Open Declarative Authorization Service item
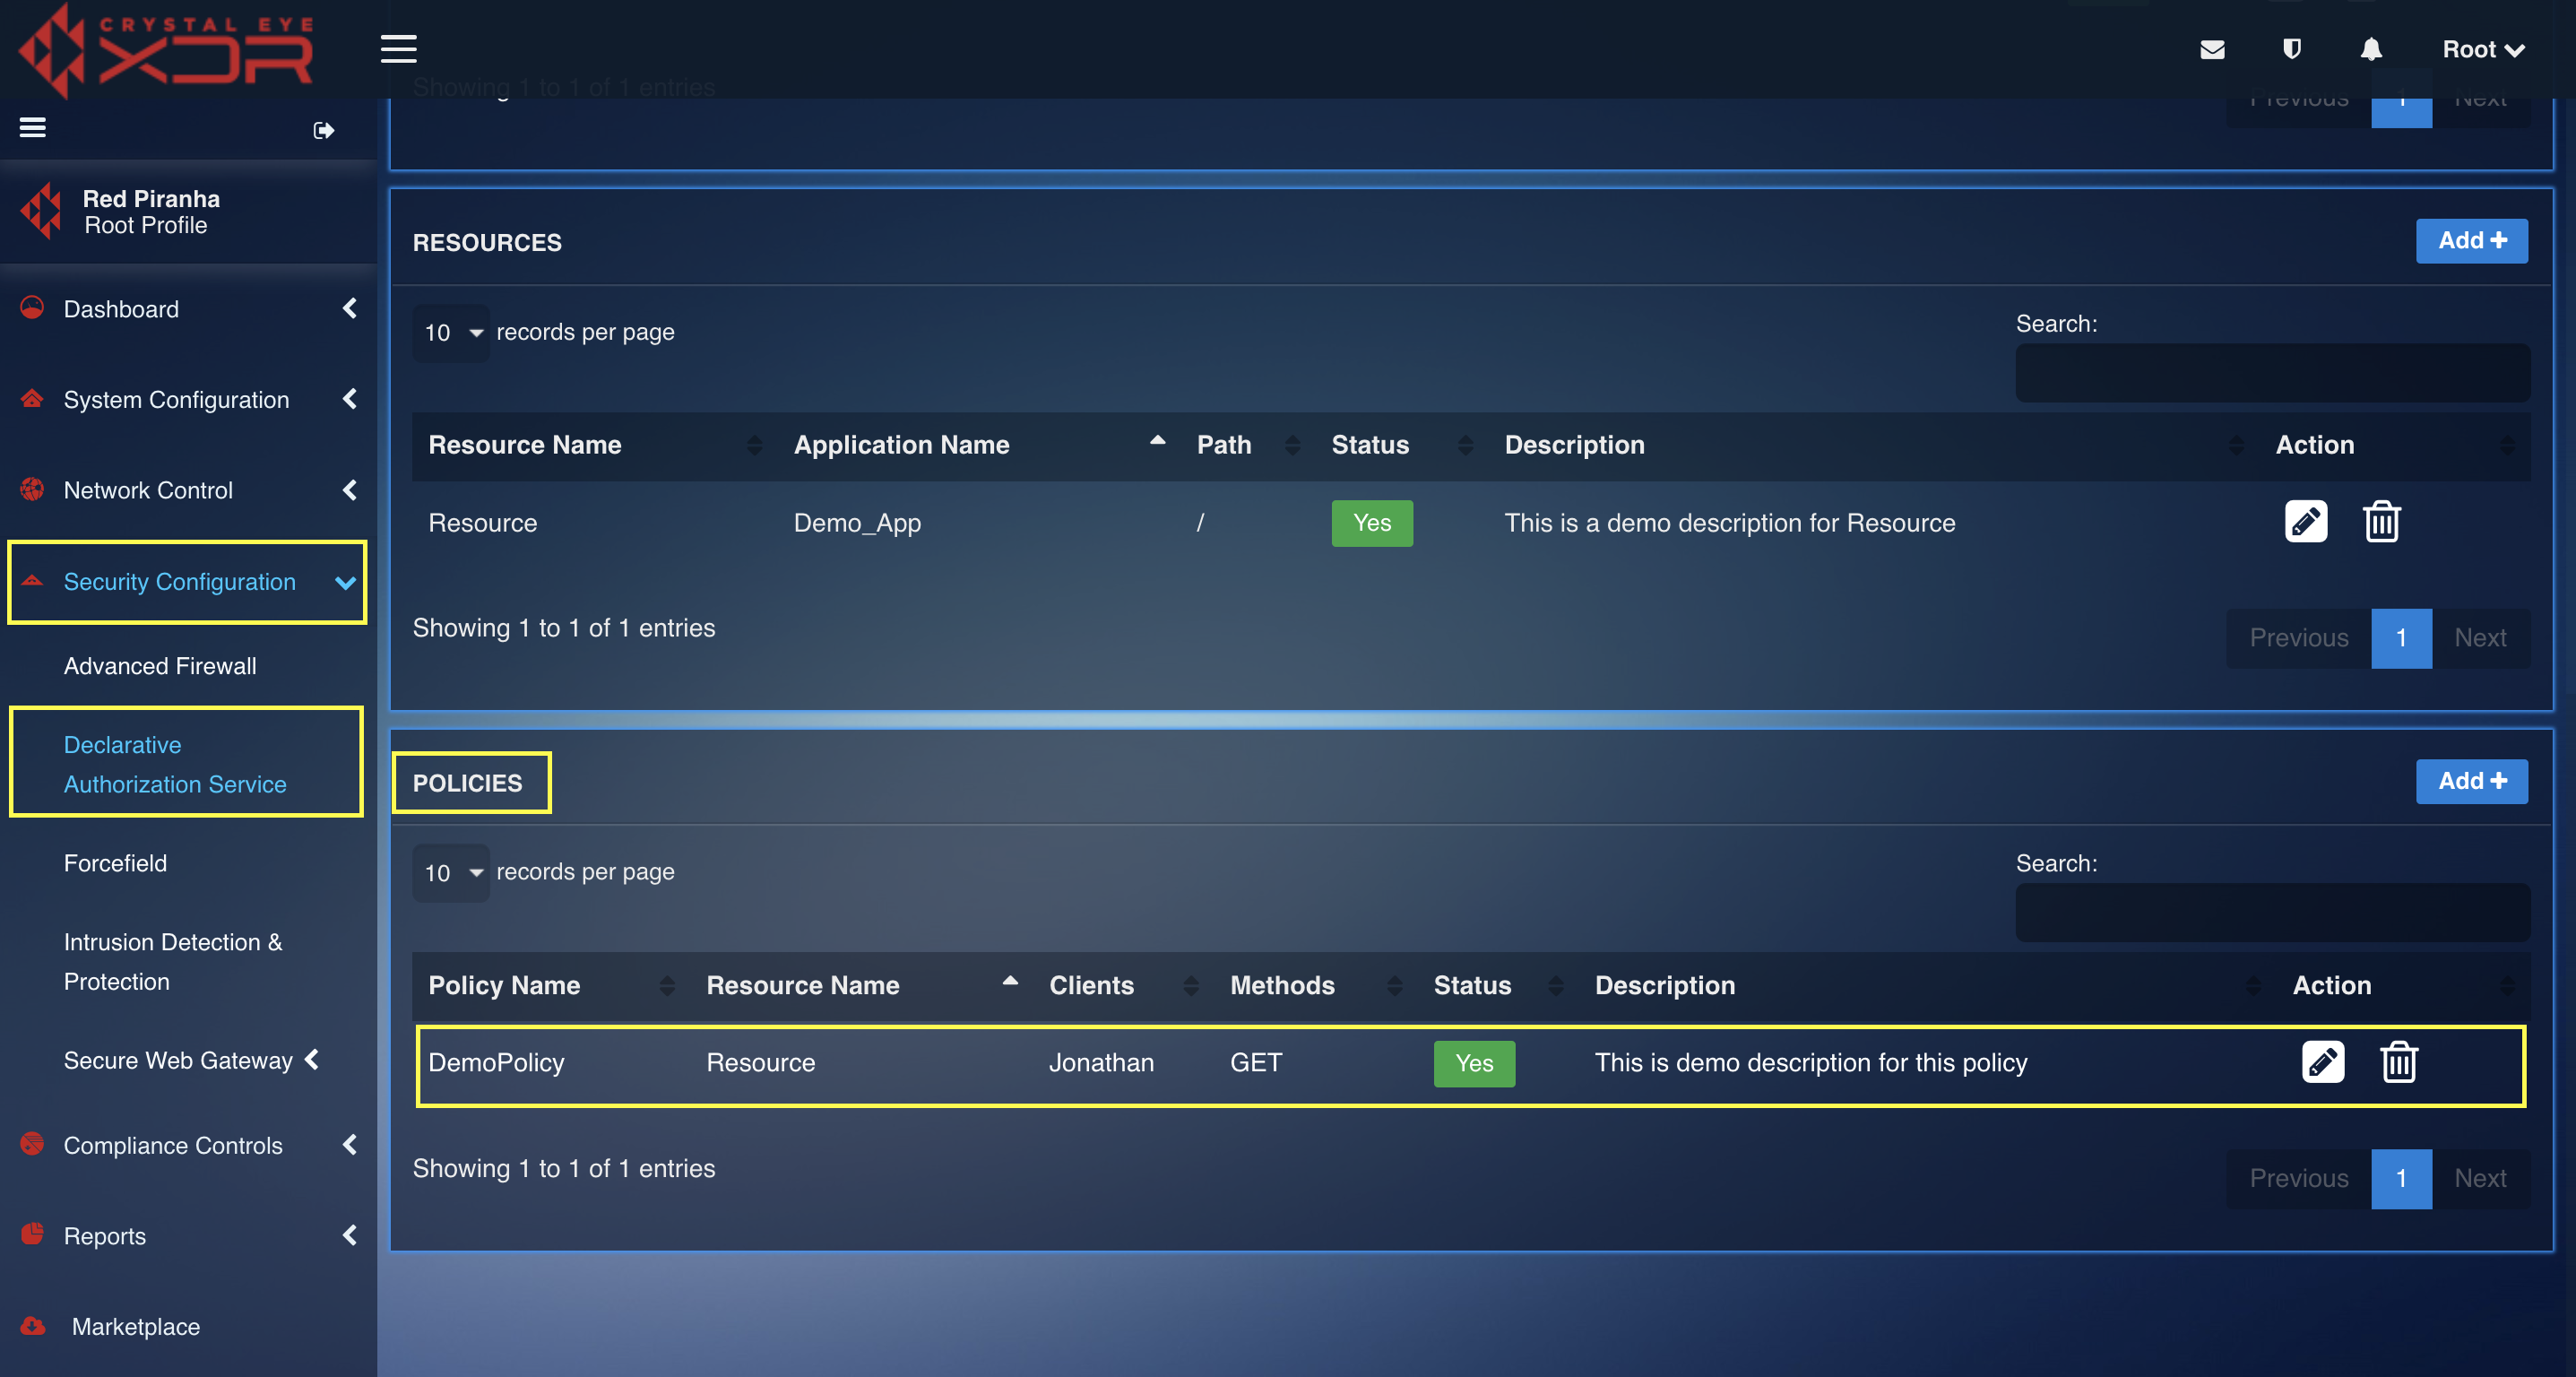This screenshot has width=2576, height=1377. (175, 764)
